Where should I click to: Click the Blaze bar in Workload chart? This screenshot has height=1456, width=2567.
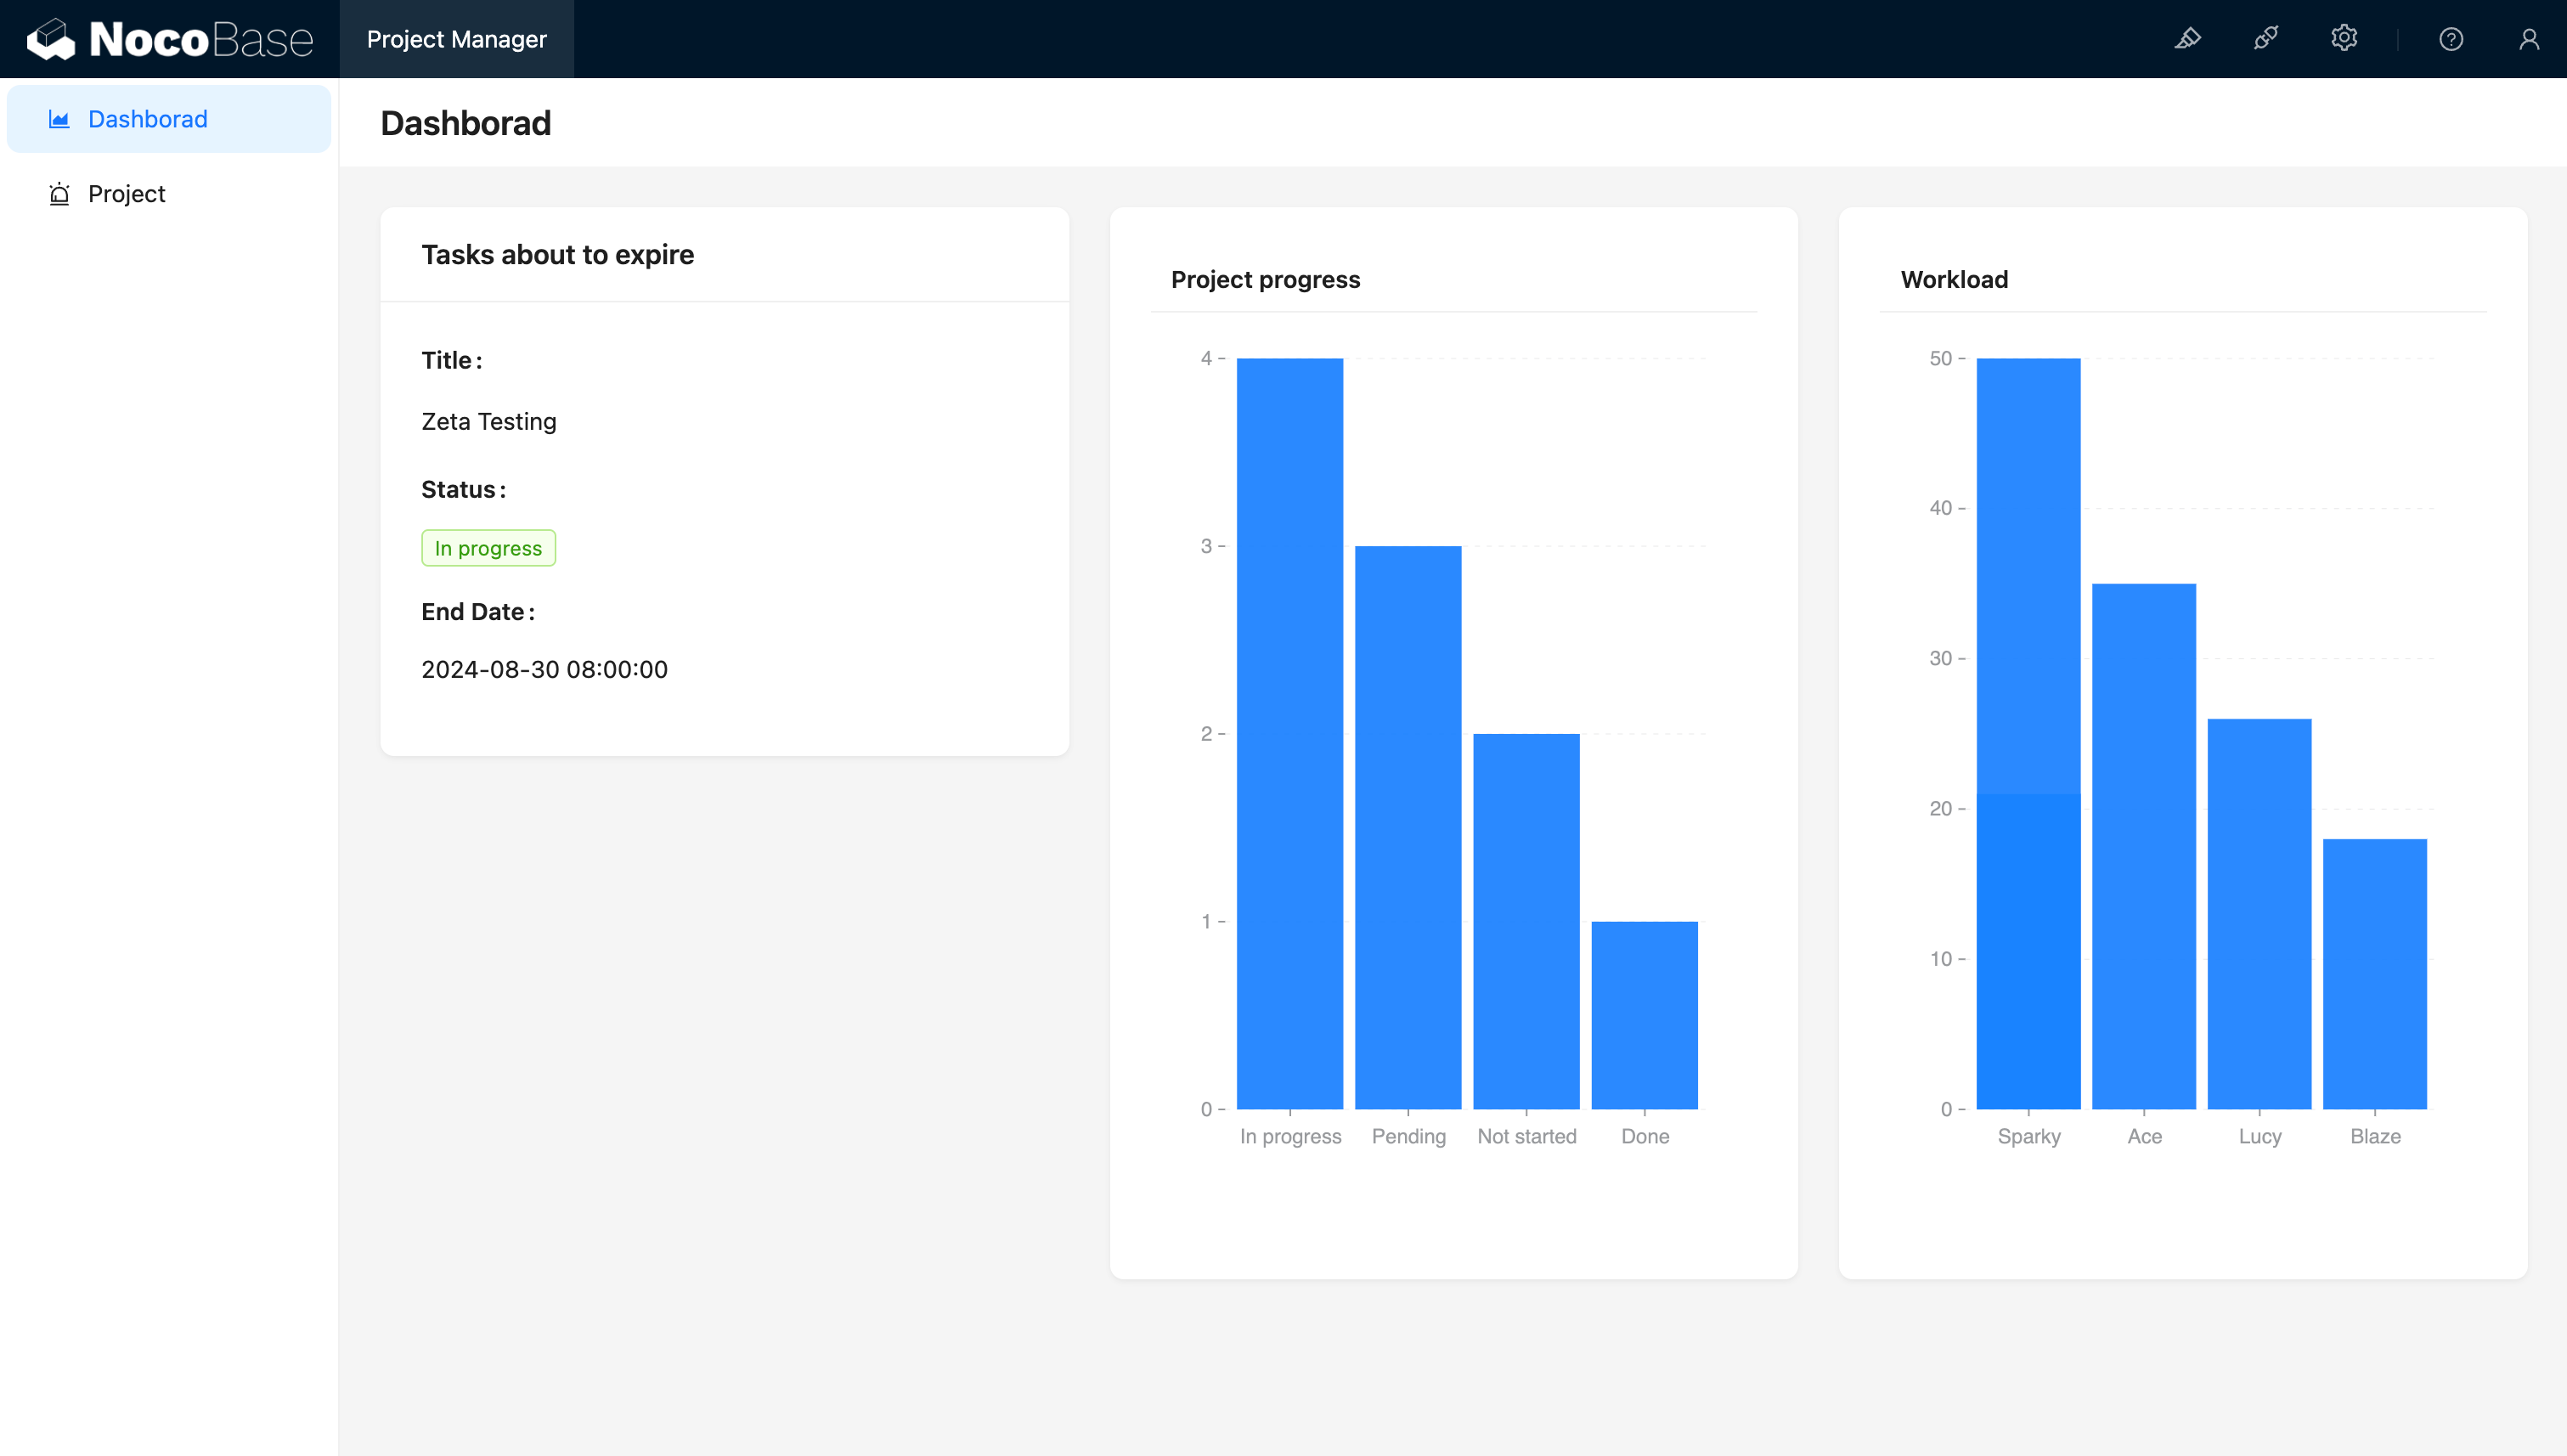pyautogui.click(x=2375, y=974)
